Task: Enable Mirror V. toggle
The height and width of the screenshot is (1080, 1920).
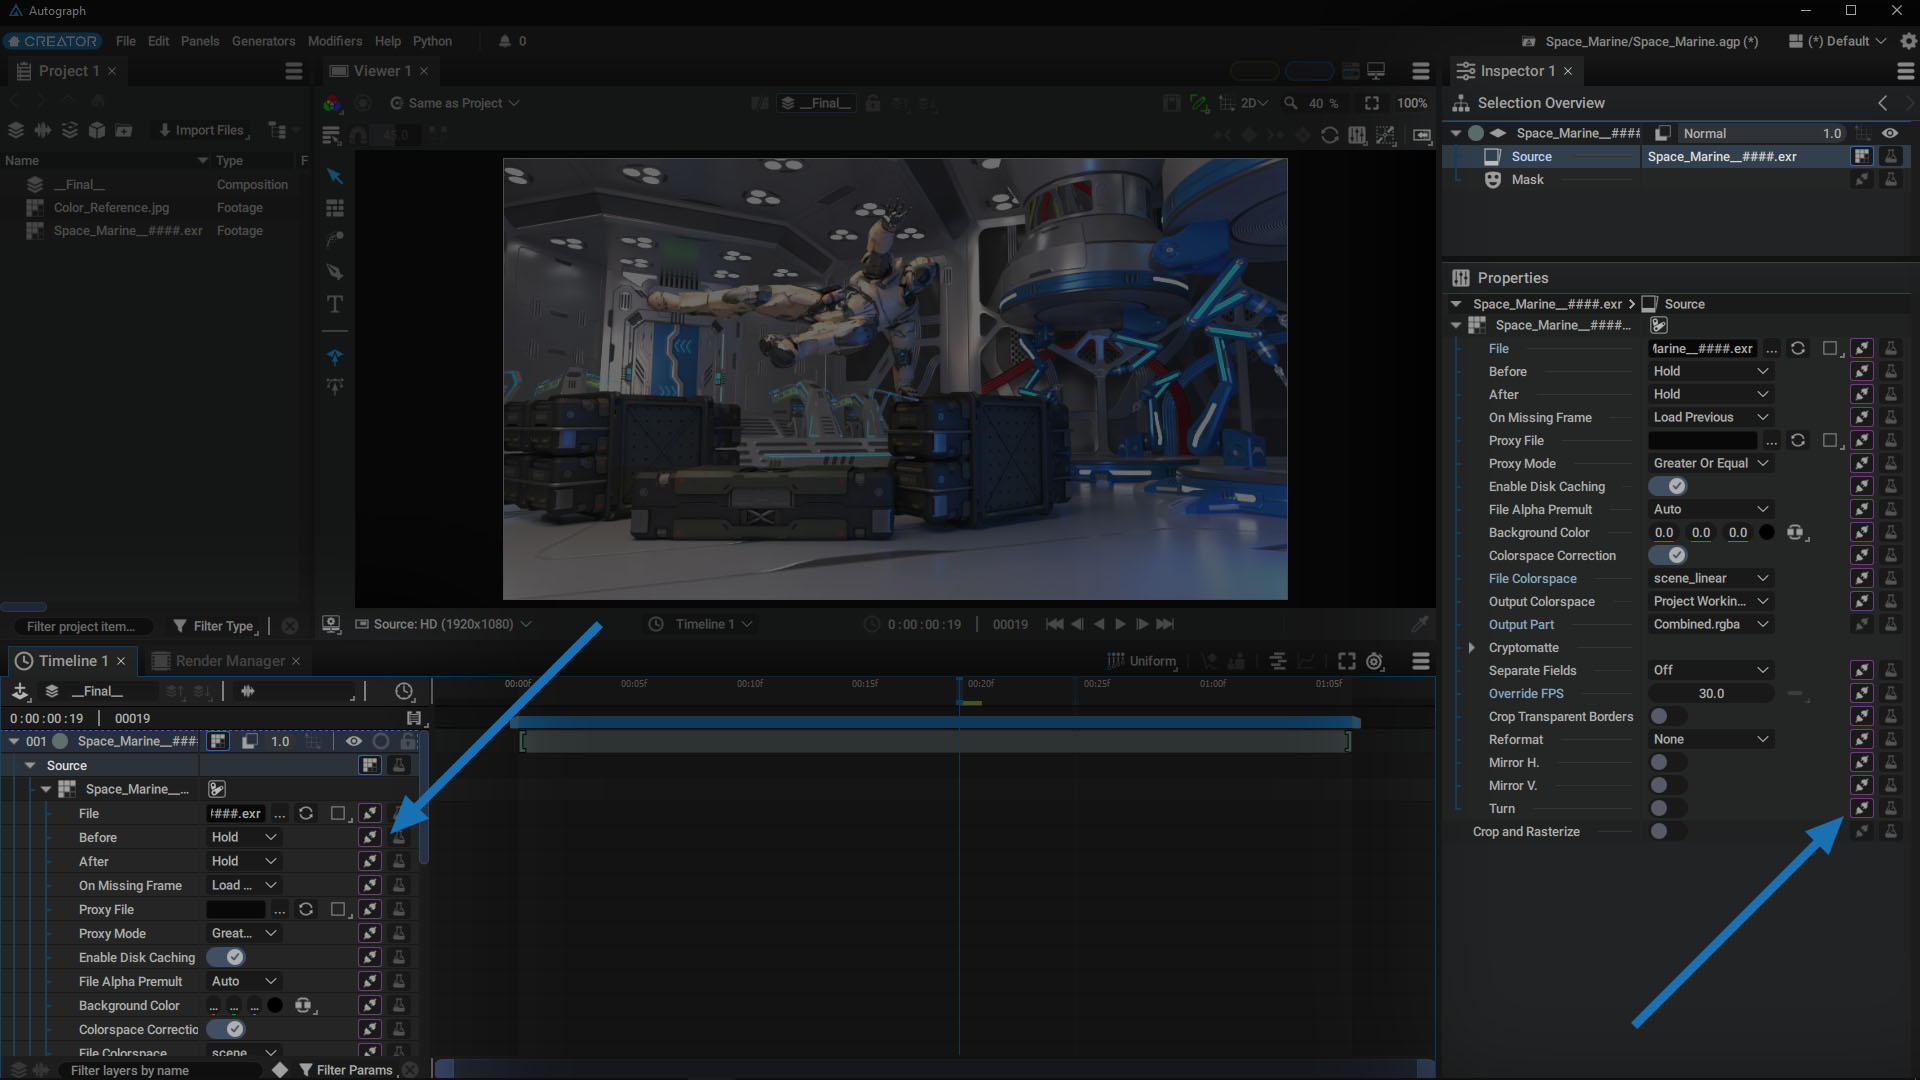Action: click(x=1669, y=785)
